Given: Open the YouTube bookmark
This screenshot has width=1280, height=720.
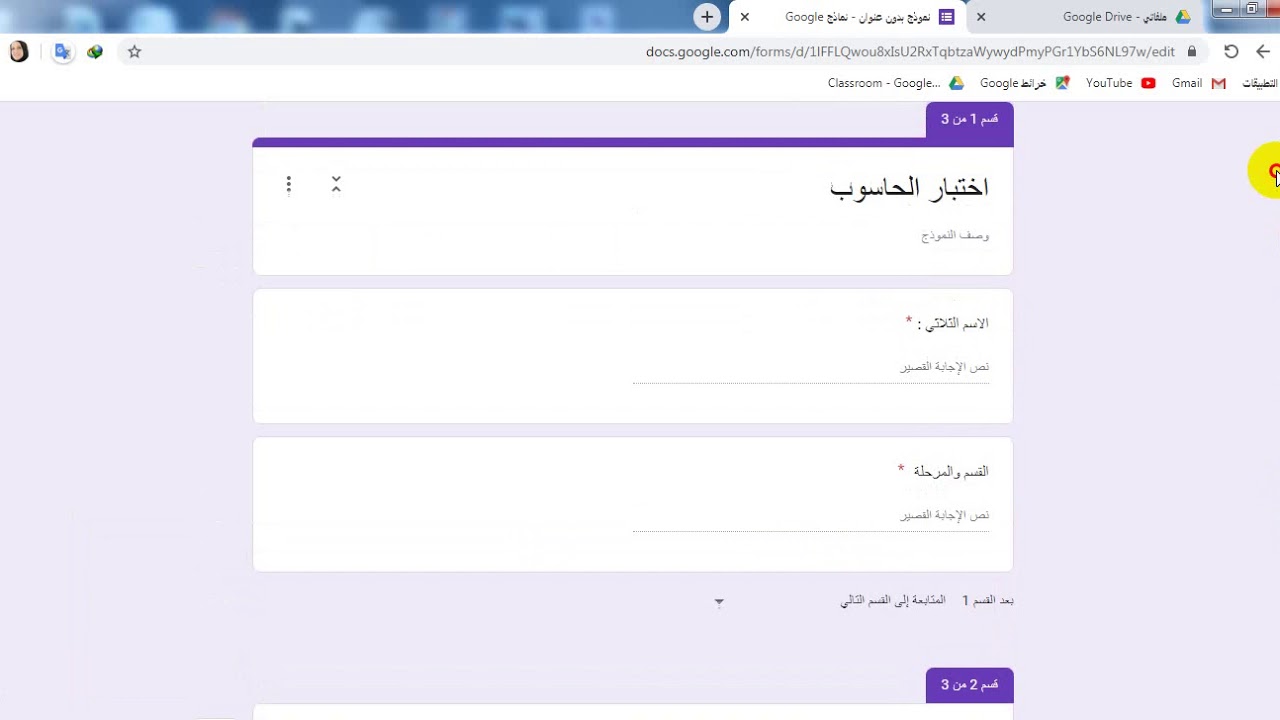Looking at the screenshot, I should (1120, 83).
